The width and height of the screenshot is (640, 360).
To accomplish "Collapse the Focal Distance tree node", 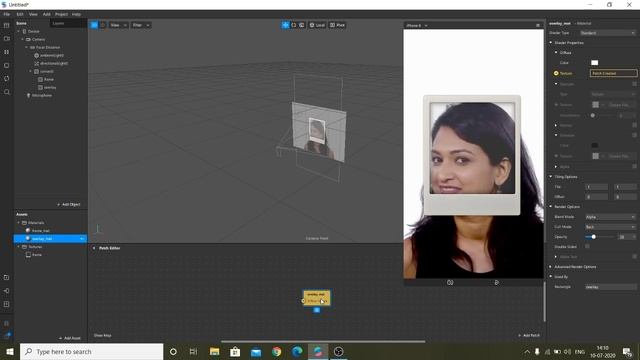I will pyautogui.click(x=27, y=47).
